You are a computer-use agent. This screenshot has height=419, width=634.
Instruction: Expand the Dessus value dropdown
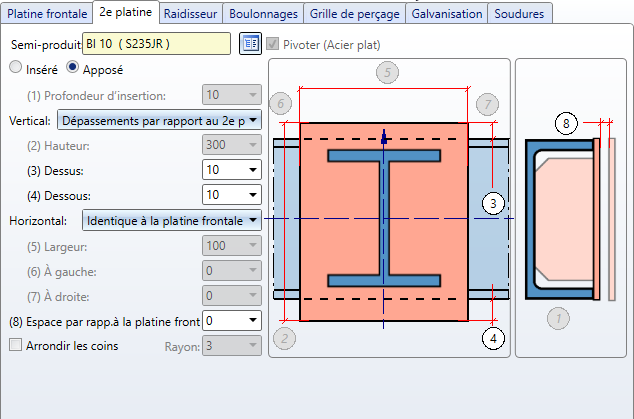(x=252, y=170)
